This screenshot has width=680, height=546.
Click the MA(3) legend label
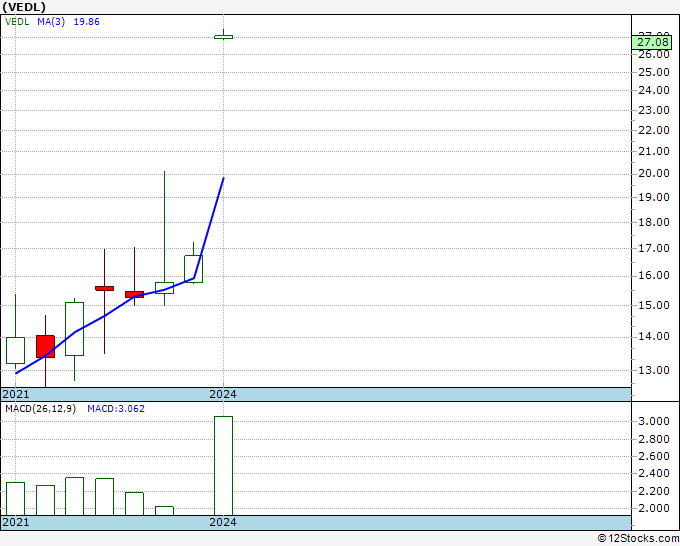51,22
